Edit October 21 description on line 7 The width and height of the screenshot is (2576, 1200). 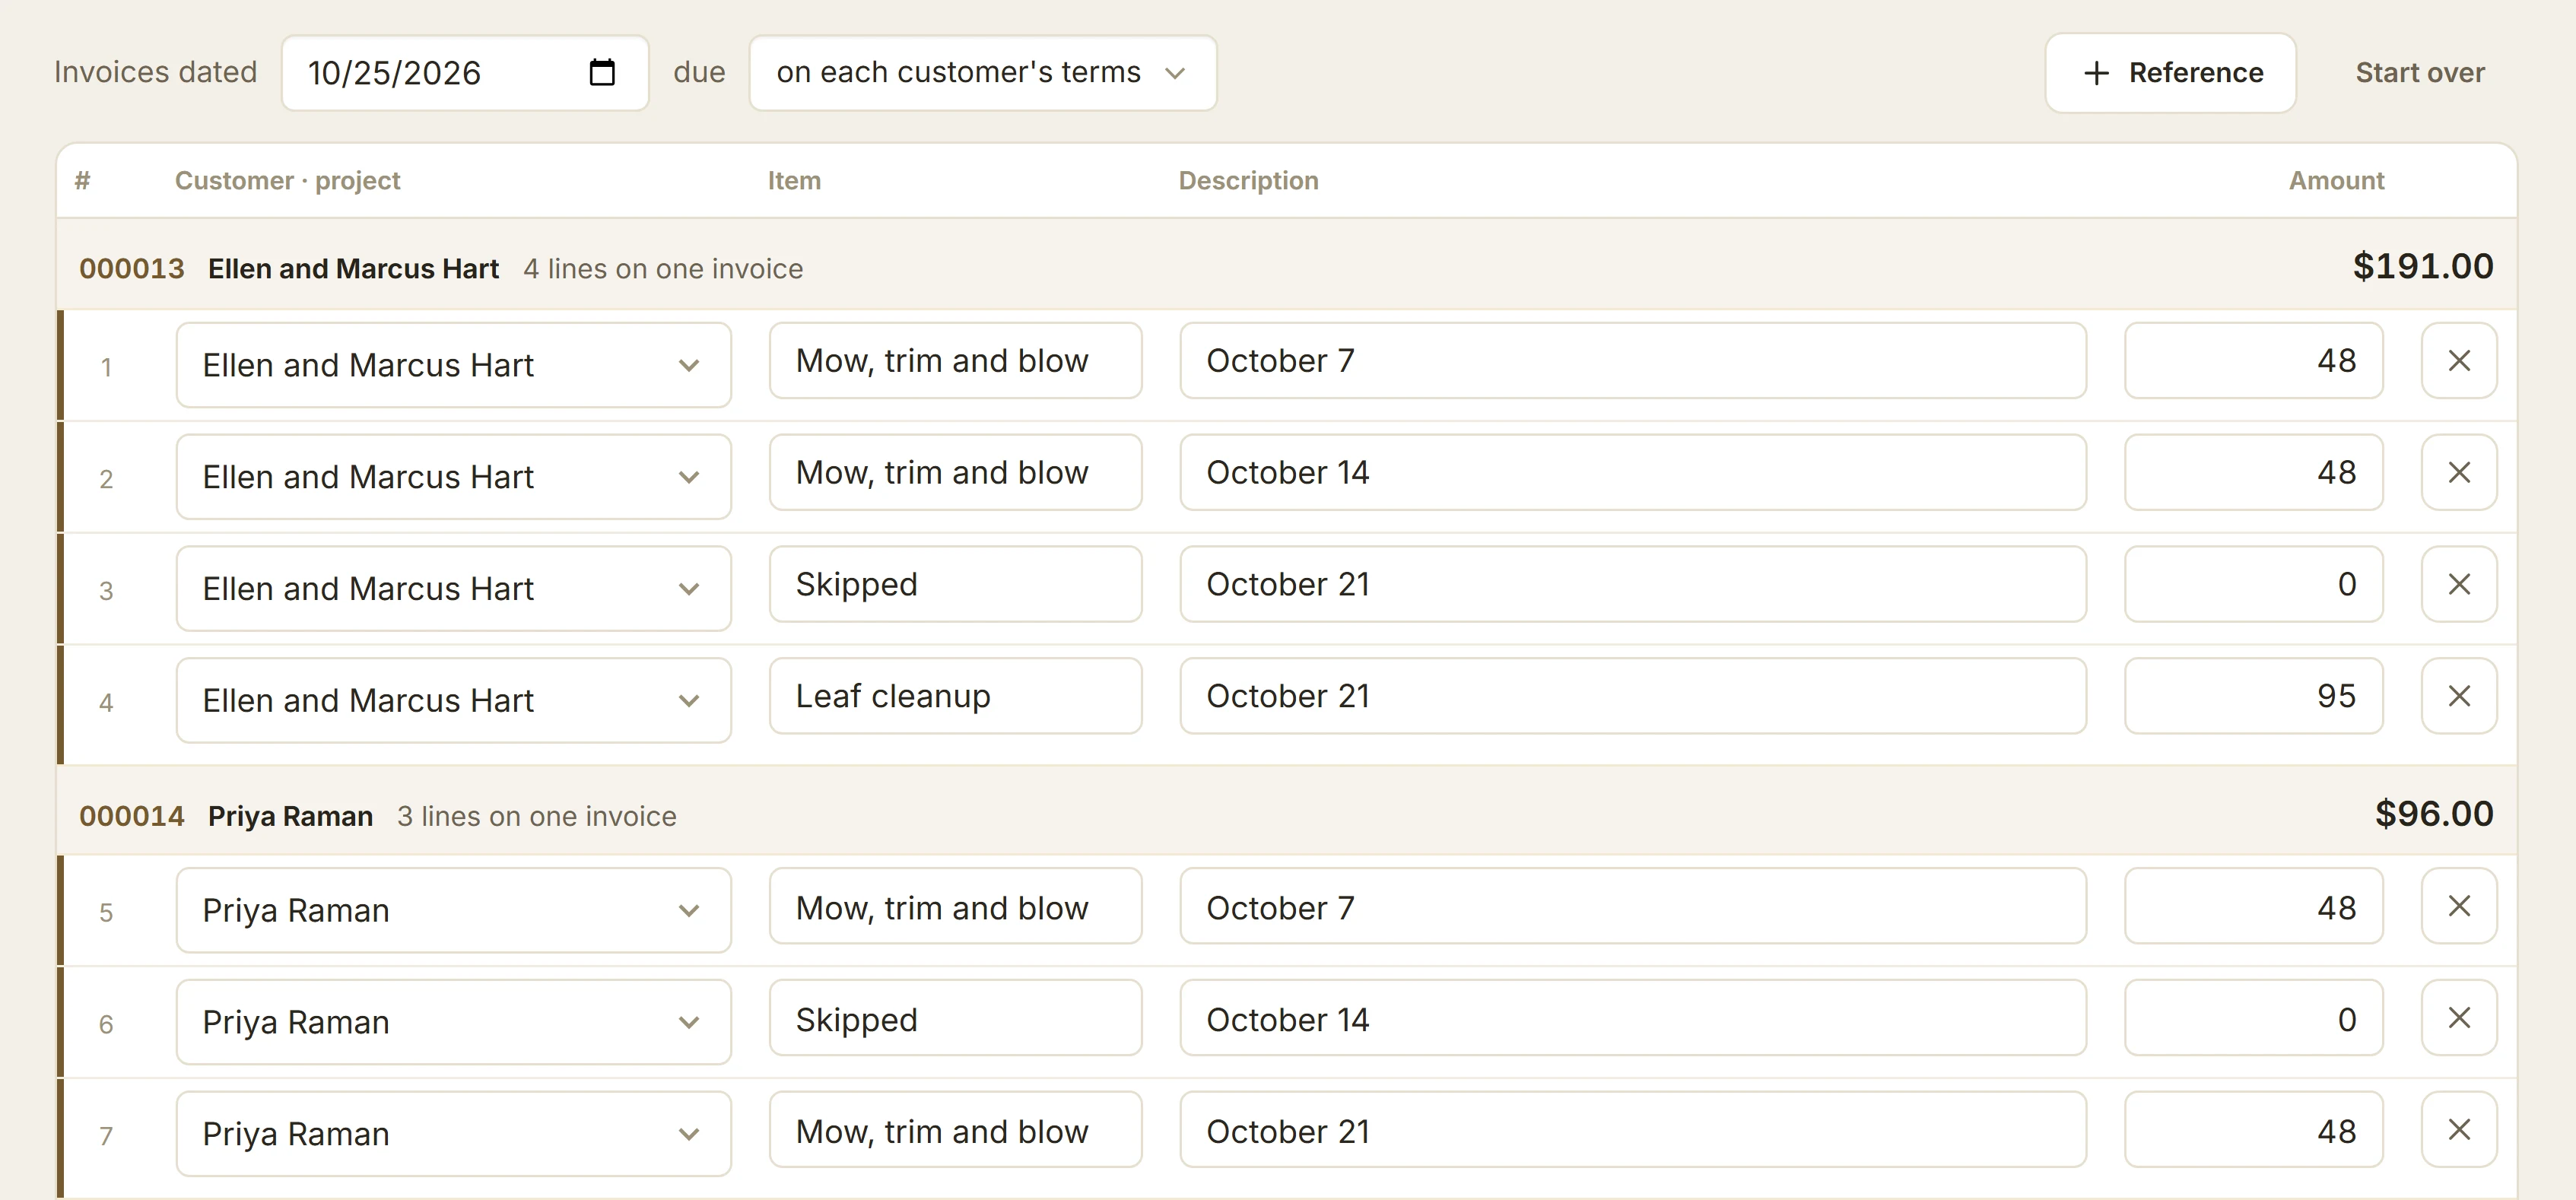1633,1130
